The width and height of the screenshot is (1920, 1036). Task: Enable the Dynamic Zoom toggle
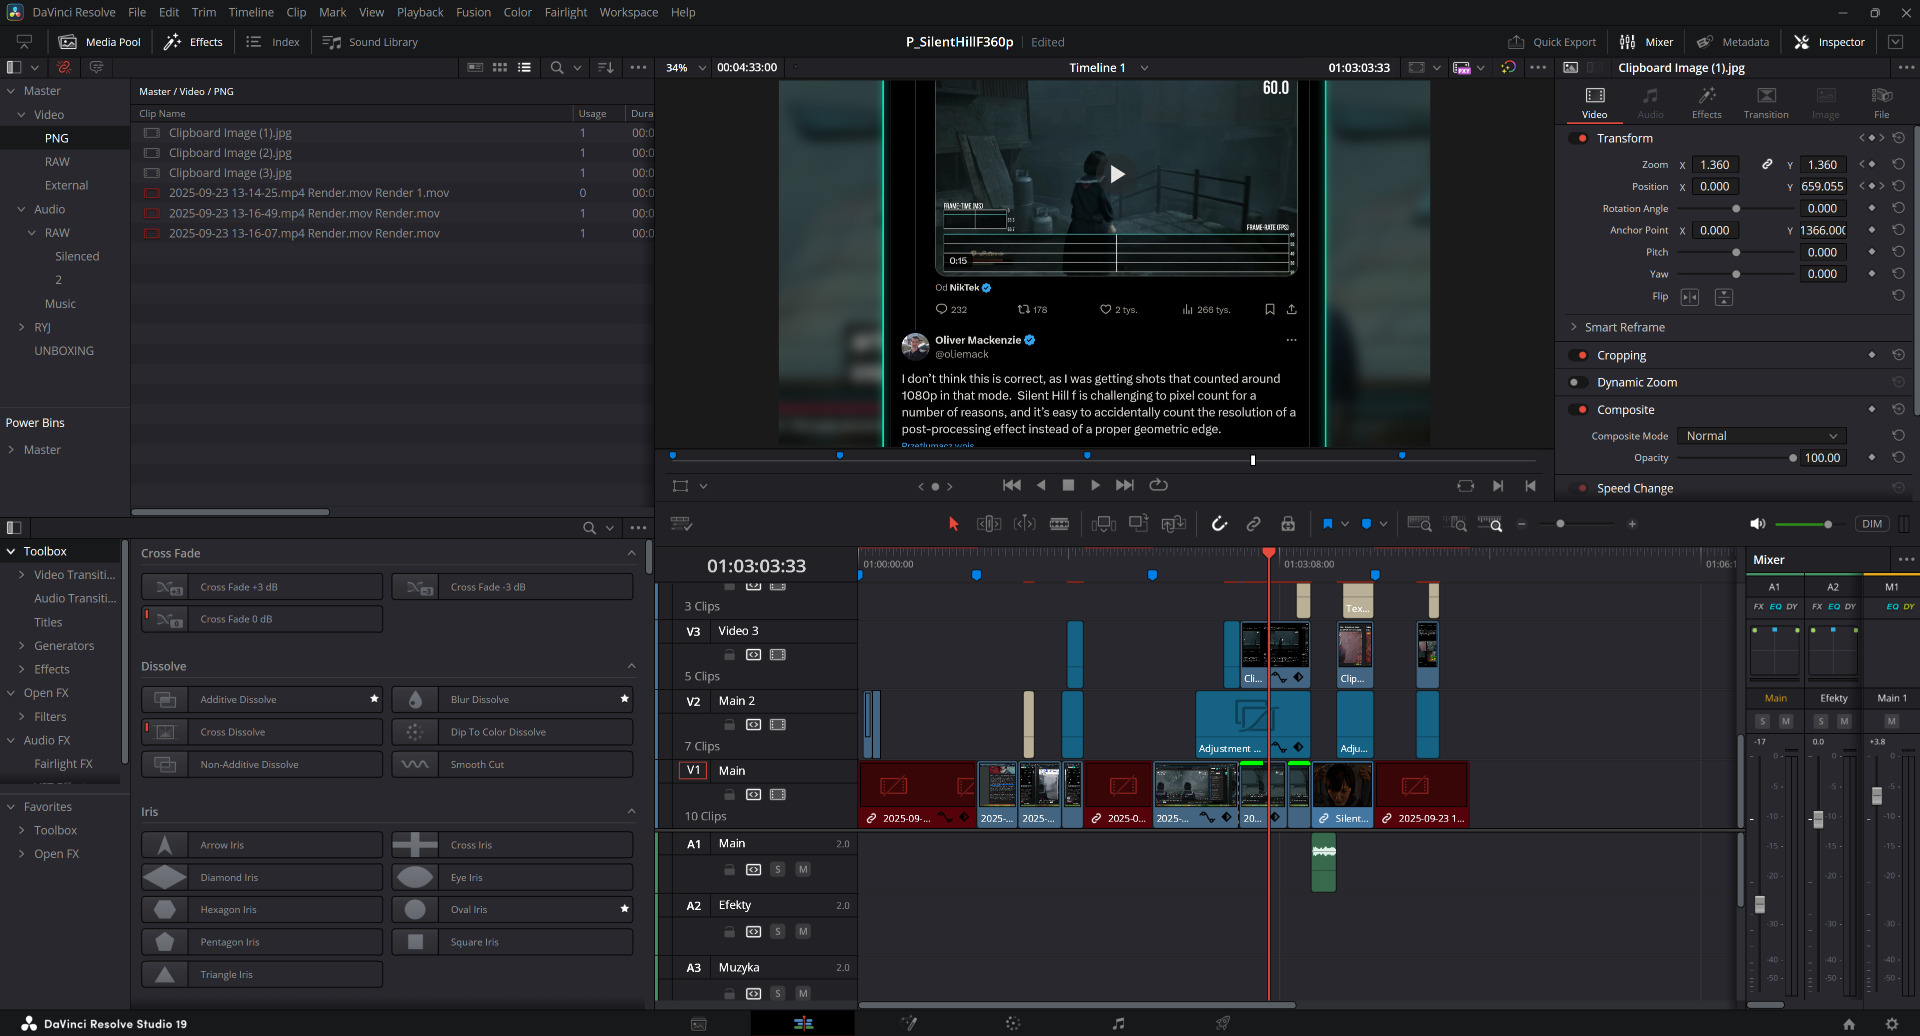pyautogui.click(x=1577, y=382)
